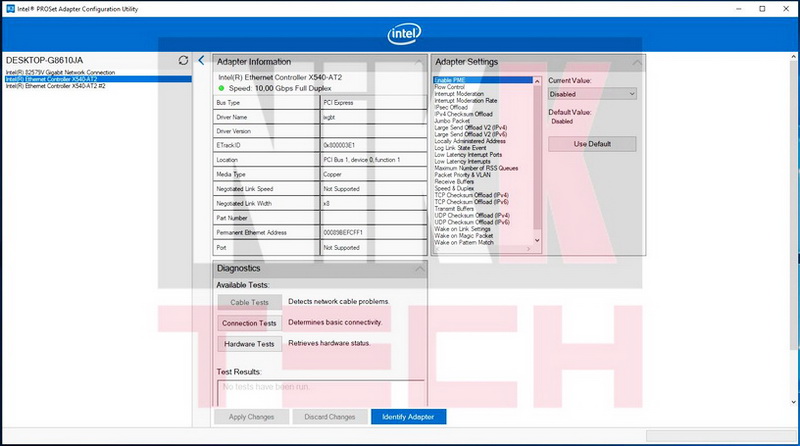Screen dimensions: 800x446
Task: Select Enable PME setting
Action: coord(483,80)
